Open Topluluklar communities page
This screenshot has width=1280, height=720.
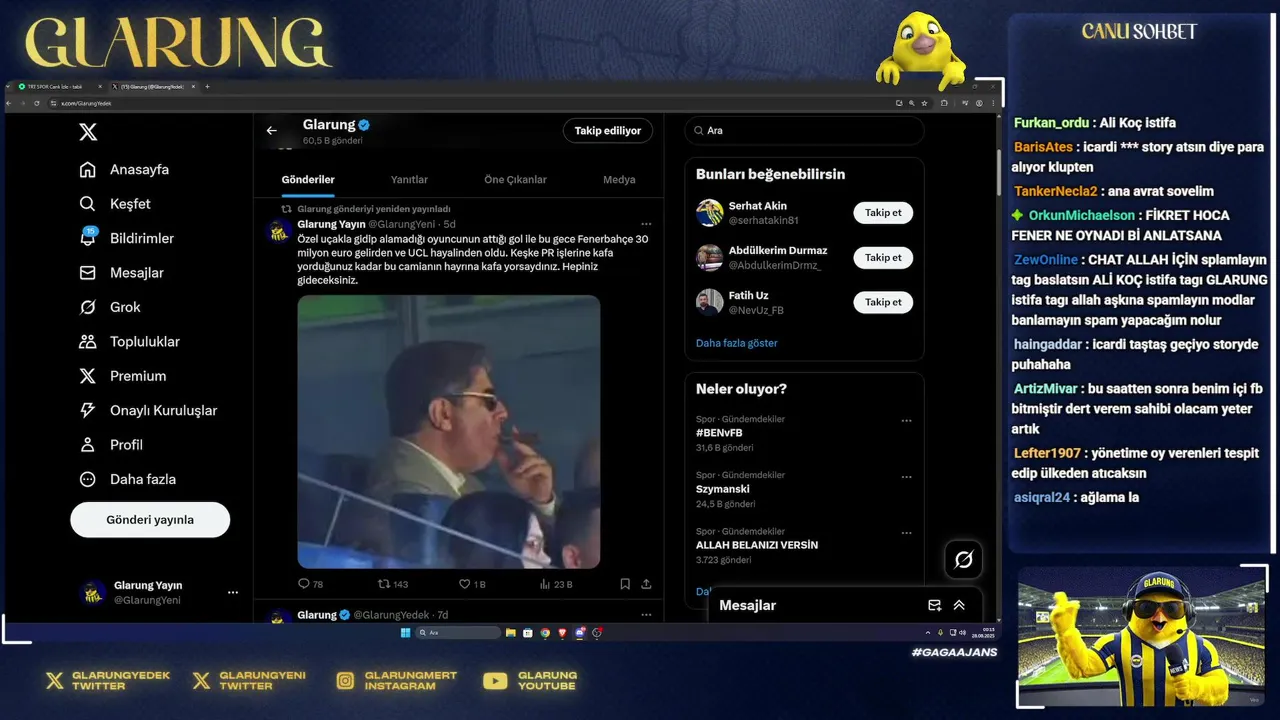pos(130,342)
